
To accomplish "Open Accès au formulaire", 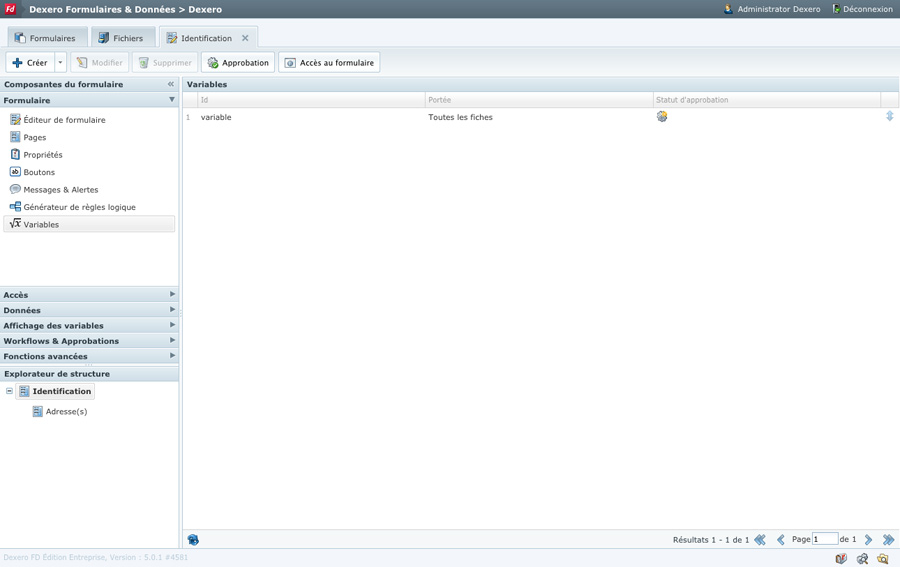I will (329, 63).
